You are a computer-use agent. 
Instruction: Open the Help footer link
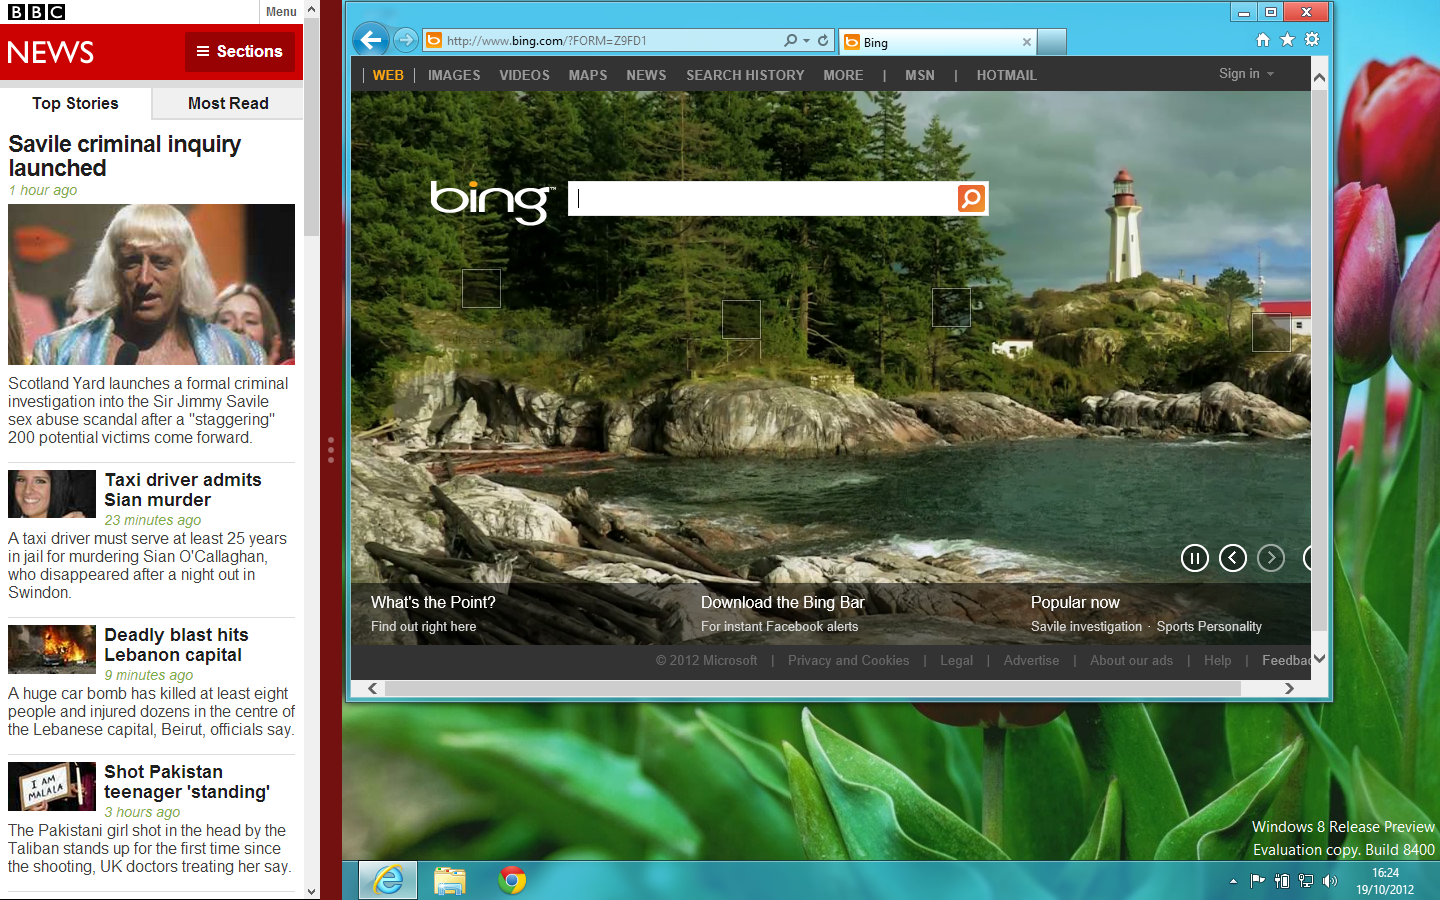pos(1217,660)
